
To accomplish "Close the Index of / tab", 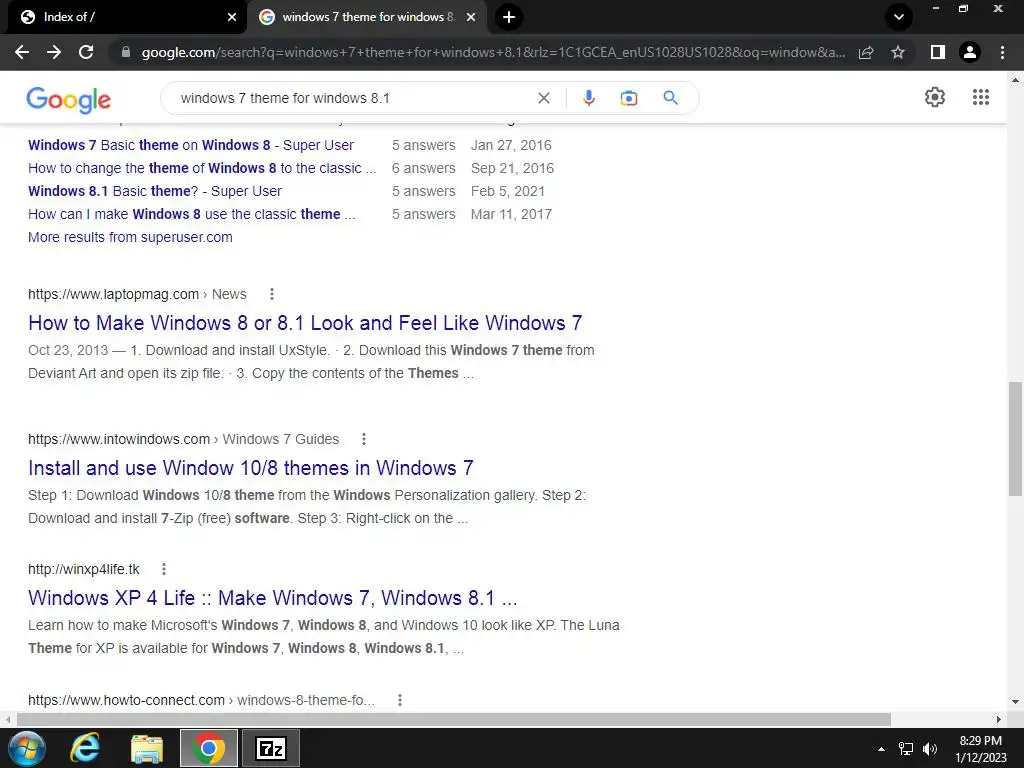I will (232, 17).
